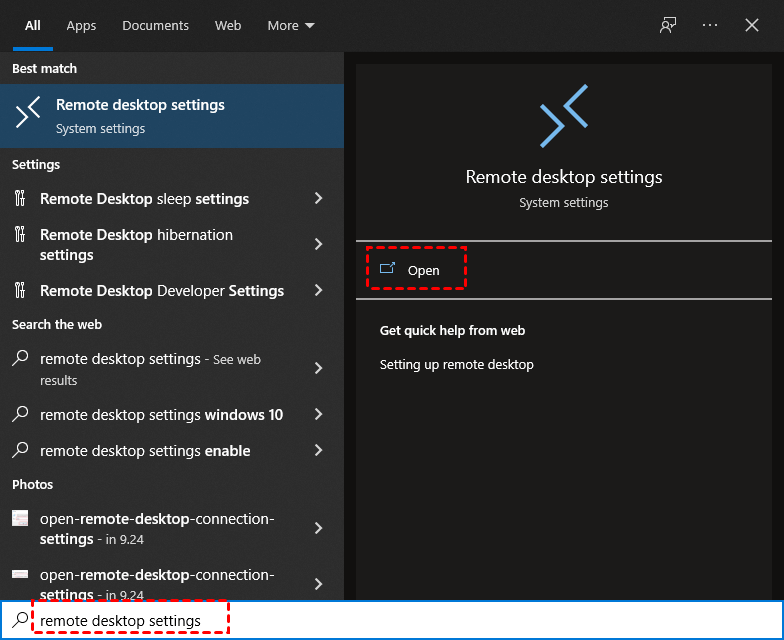Open the three-dot options menu

pos(710,25)
